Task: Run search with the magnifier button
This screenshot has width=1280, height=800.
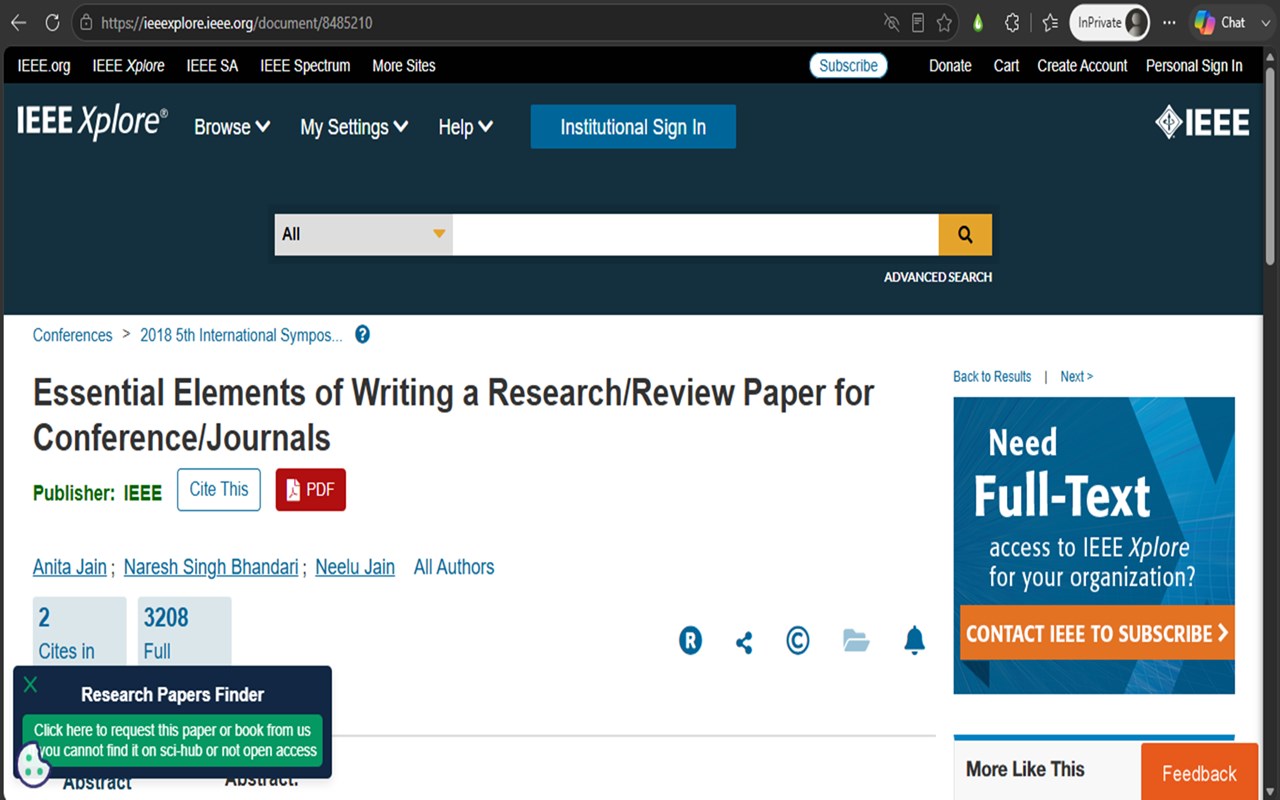Action: click(x=965, y=234)
